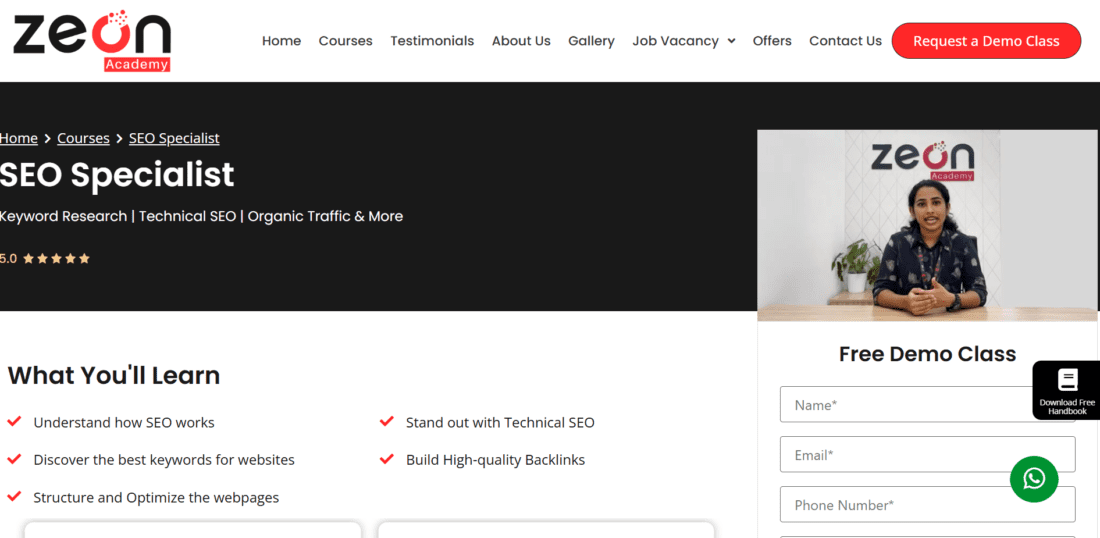This screenshot has width=1100, height=538.
Task: Click the Zeon Academy logo
Action: click(92, 40)
